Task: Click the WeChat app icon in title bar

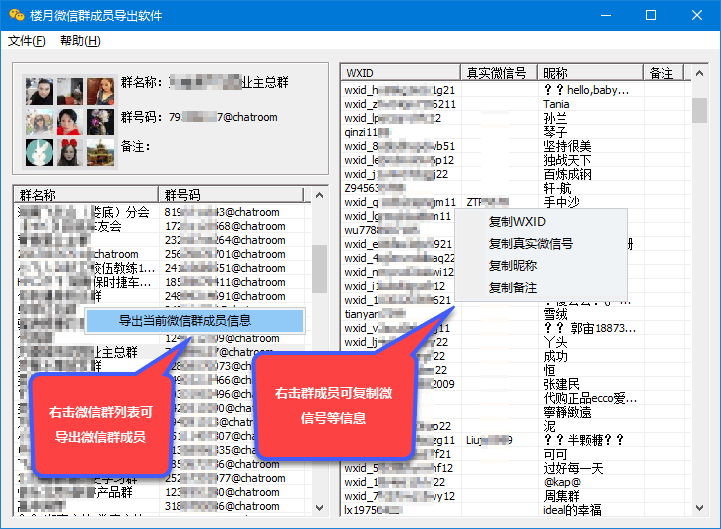Action: click(17, 15)
